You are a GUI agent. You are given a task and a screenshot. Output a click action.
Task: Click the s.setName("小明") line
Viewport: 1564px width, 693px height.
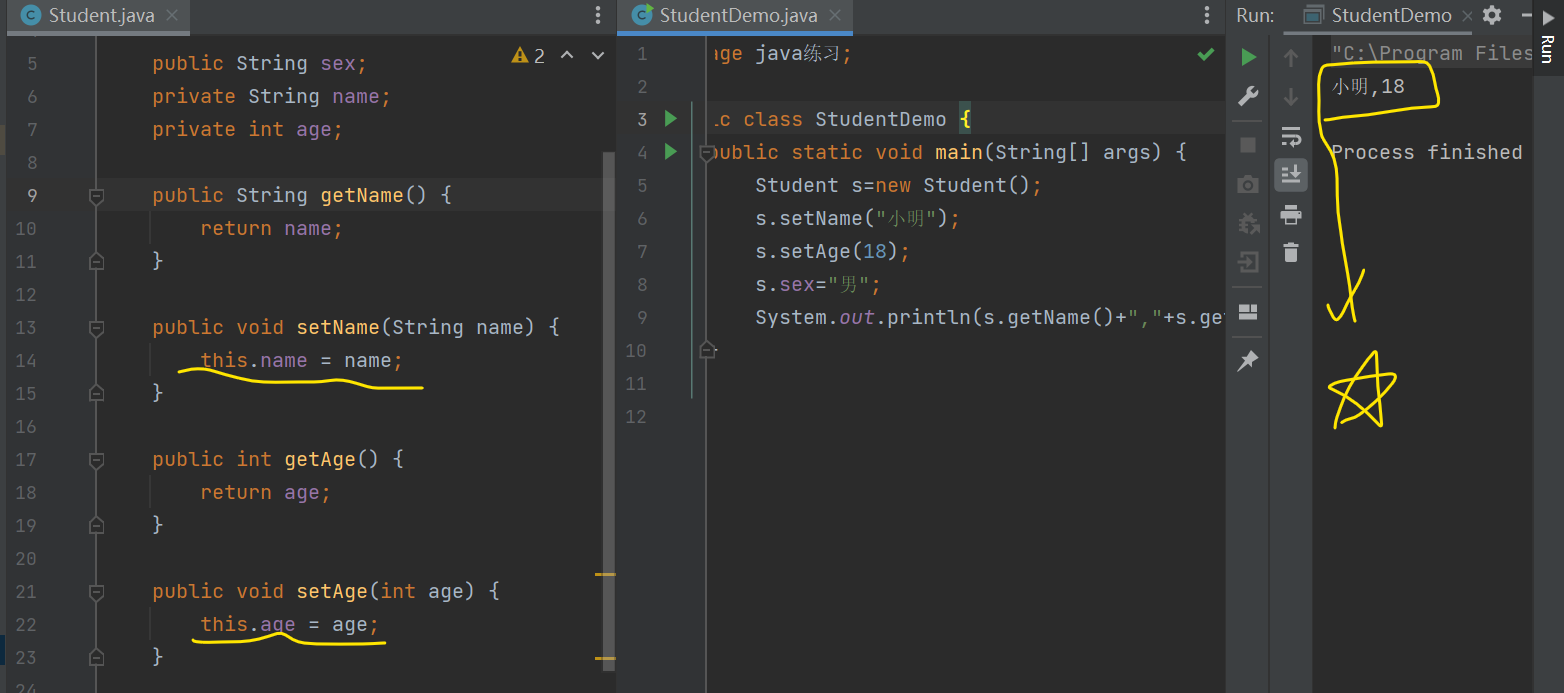[857, 219]
